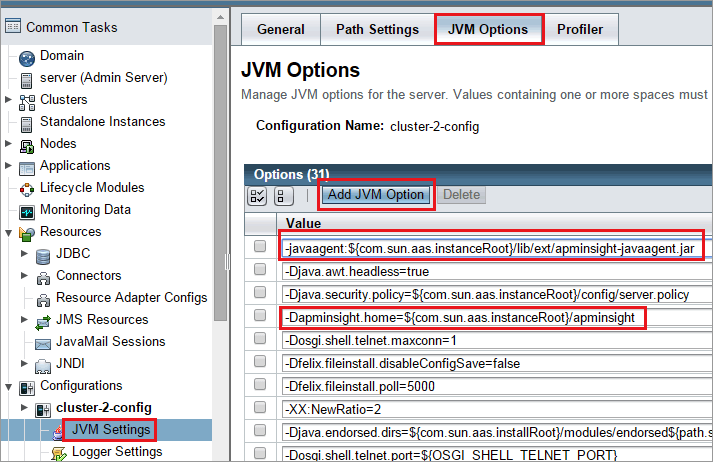Click the Select All options icon
The width and height of the screenshot is (713, 462).
[x=256, y=195]
